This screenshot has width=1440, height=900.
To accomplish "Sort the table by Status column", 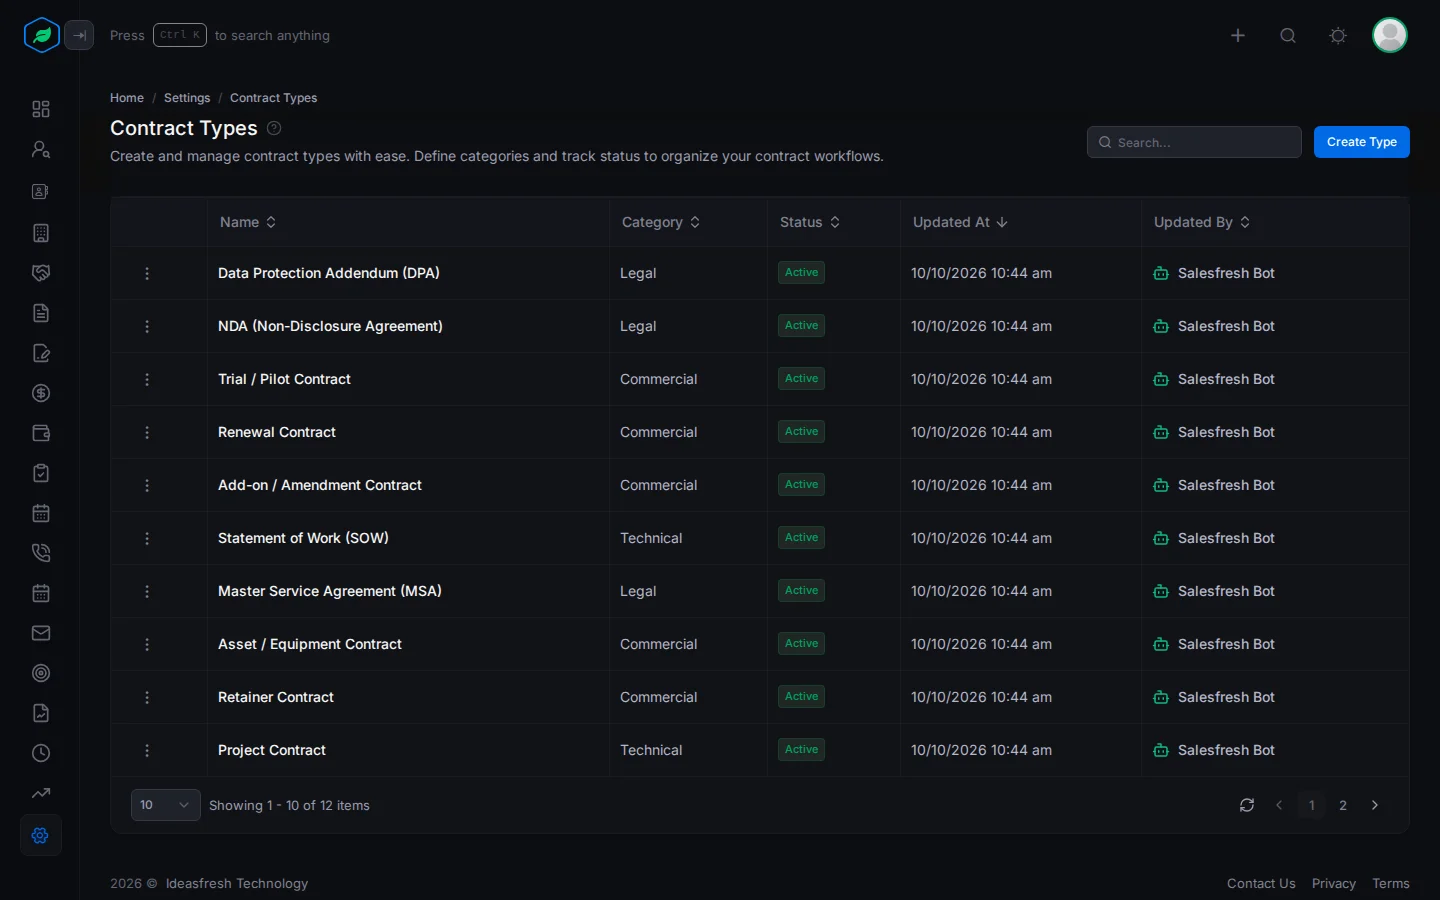I will click(x=810, y=222).
